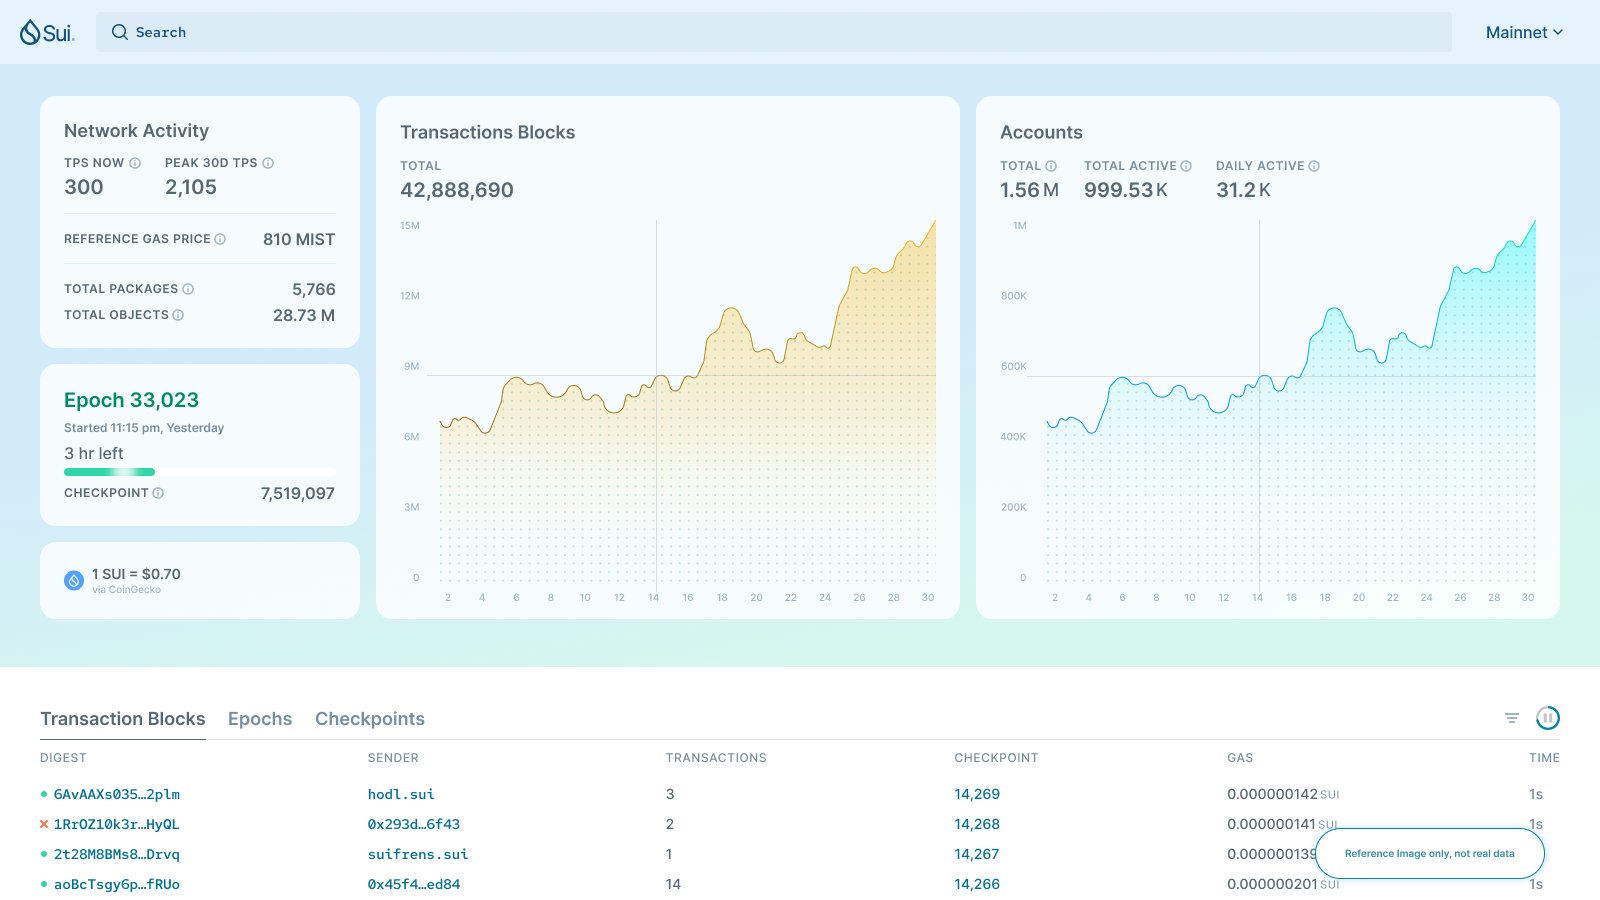
Task: Open checkpoint 14,269 details
Action: coord(977,794)
